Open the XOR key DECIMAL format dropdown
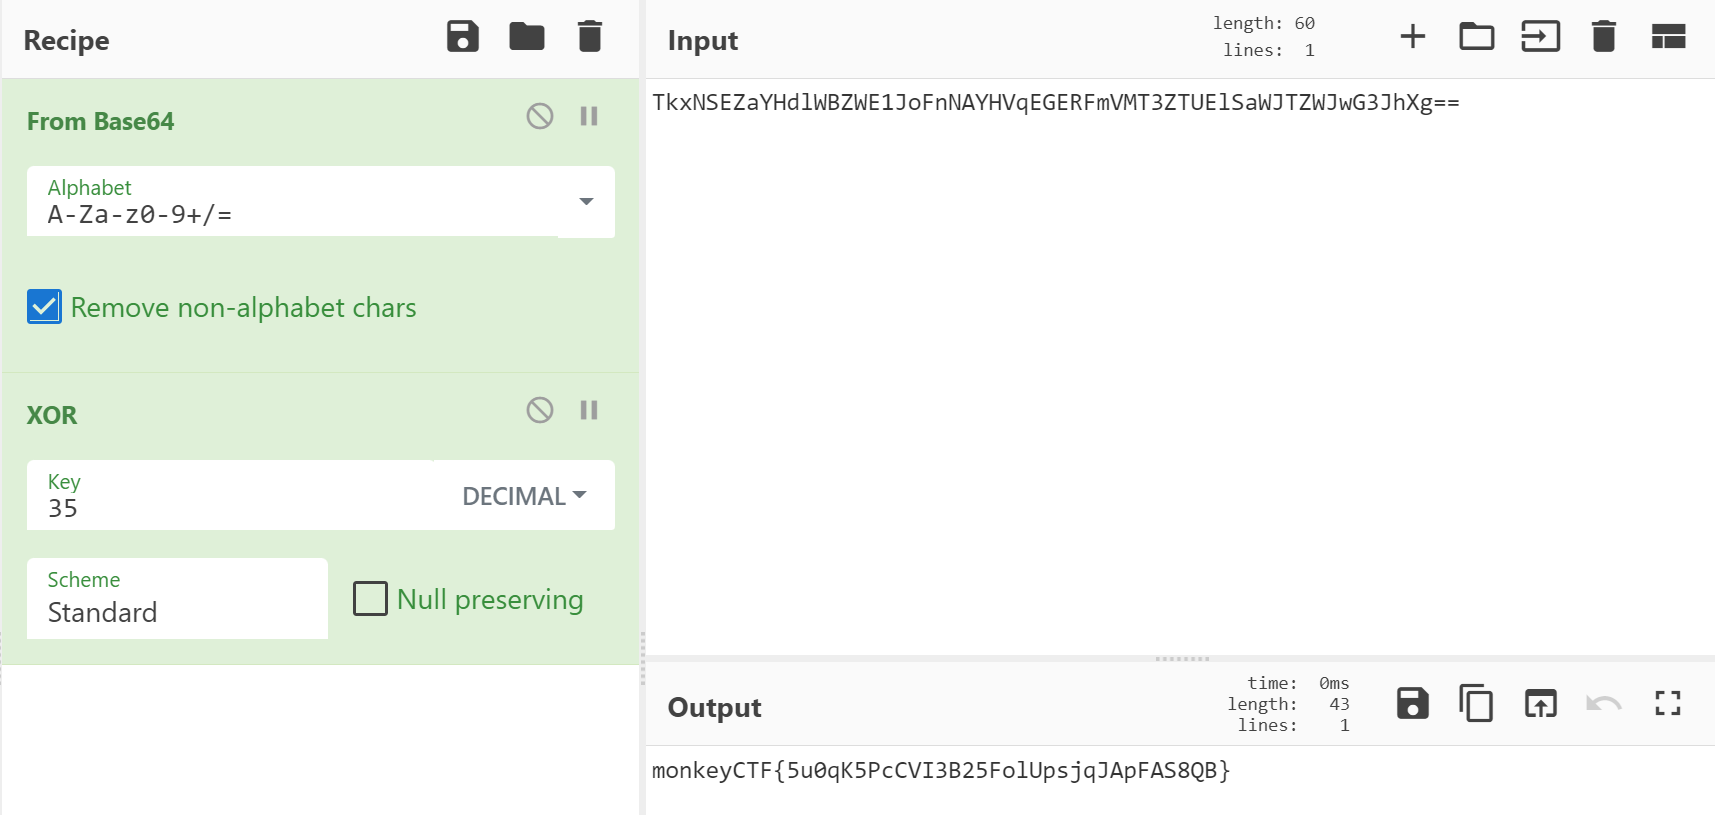The image size is (1715, 815). pyautogui.click(x=524, y=496)
